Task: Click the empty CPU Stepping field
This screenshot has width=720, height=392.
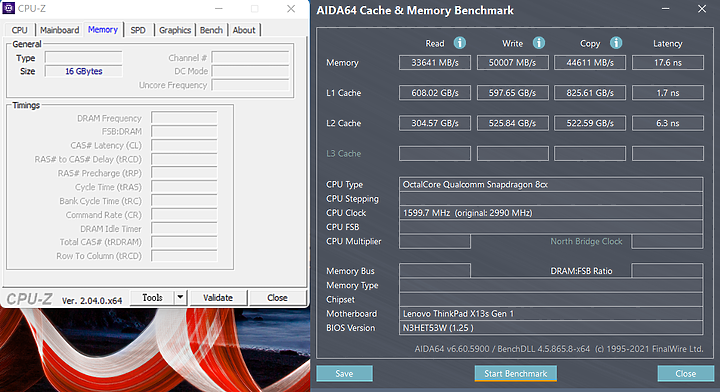Action: click(x=551, y=199)
